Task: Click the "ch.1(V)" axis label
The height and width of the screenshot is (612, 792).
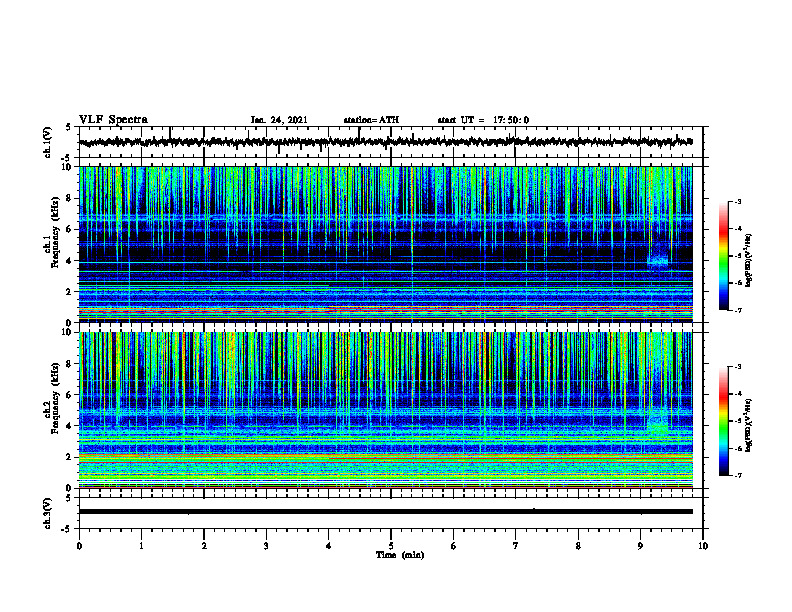Action: pos(48,142)
